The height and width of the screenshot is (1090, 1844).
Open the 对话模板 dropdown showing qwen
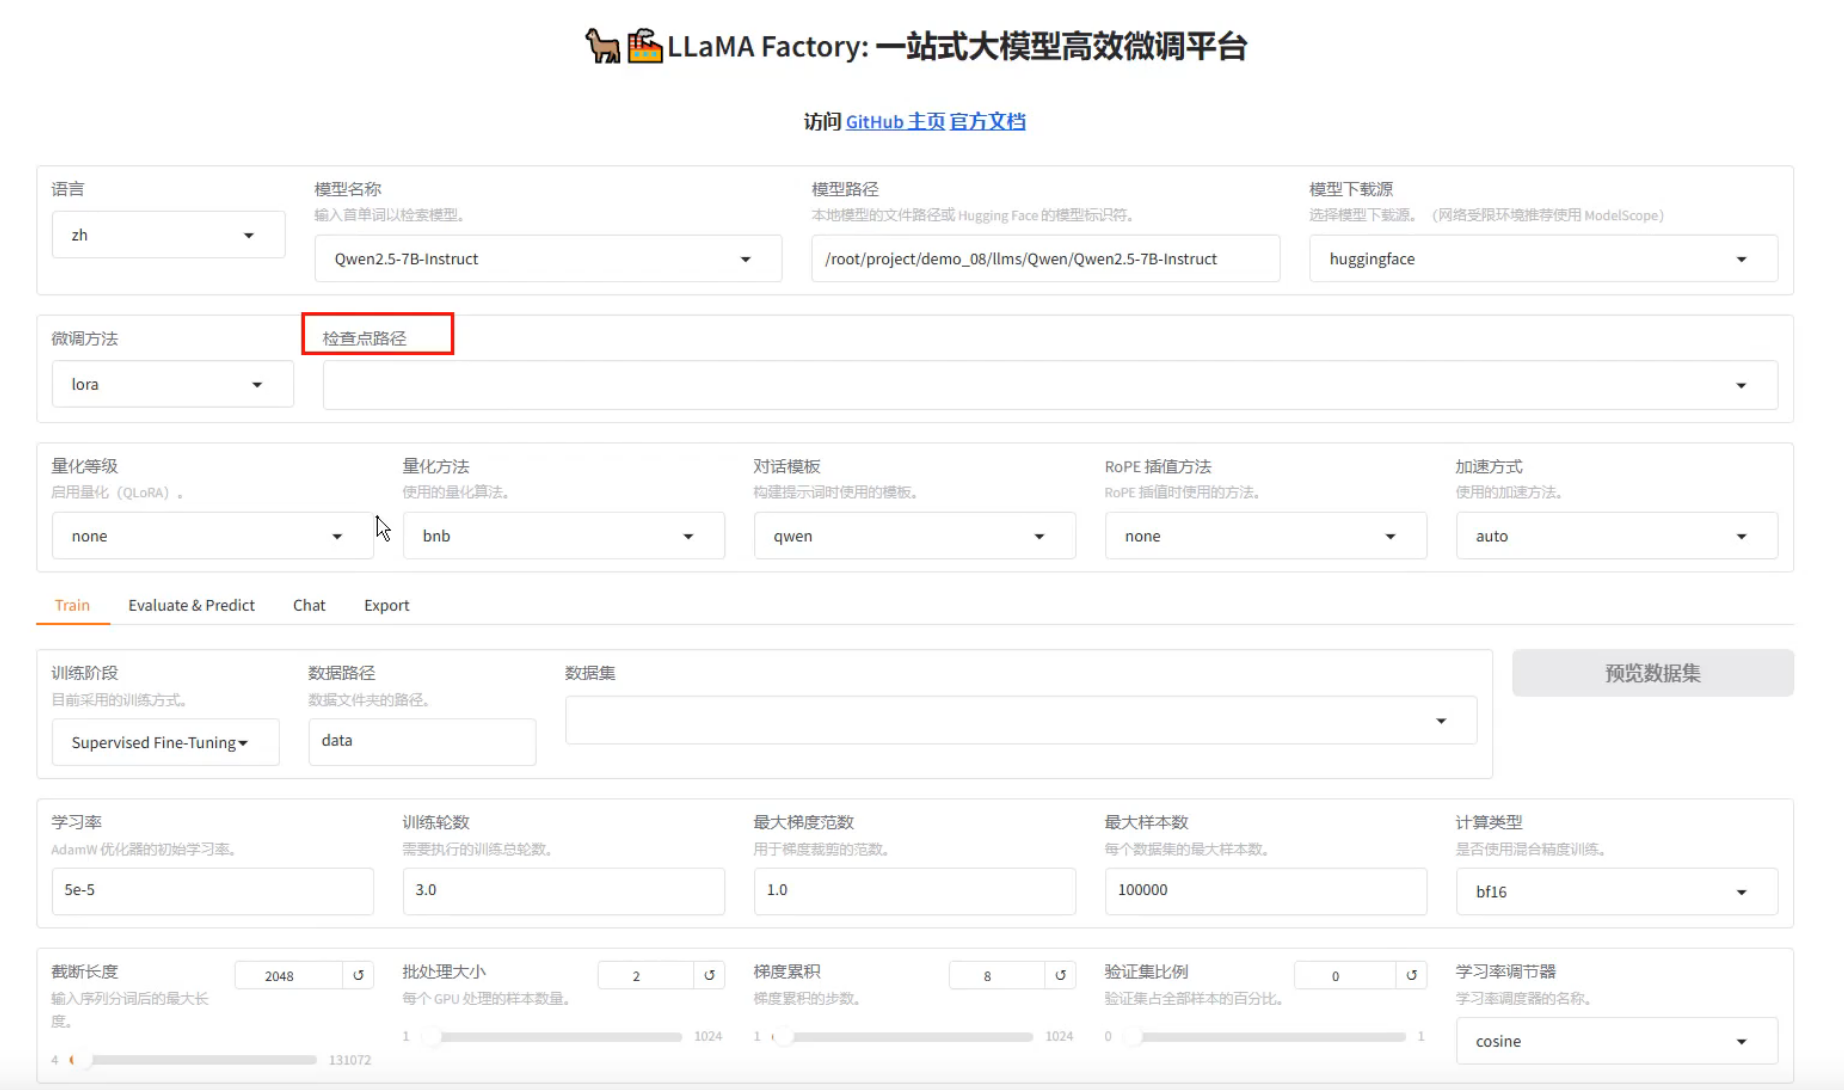(x=914, y=536)
